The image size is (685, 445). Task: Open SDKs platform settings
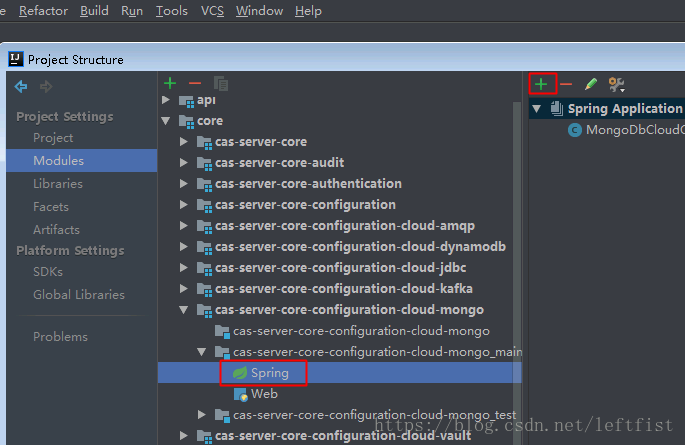click(48, 272)
